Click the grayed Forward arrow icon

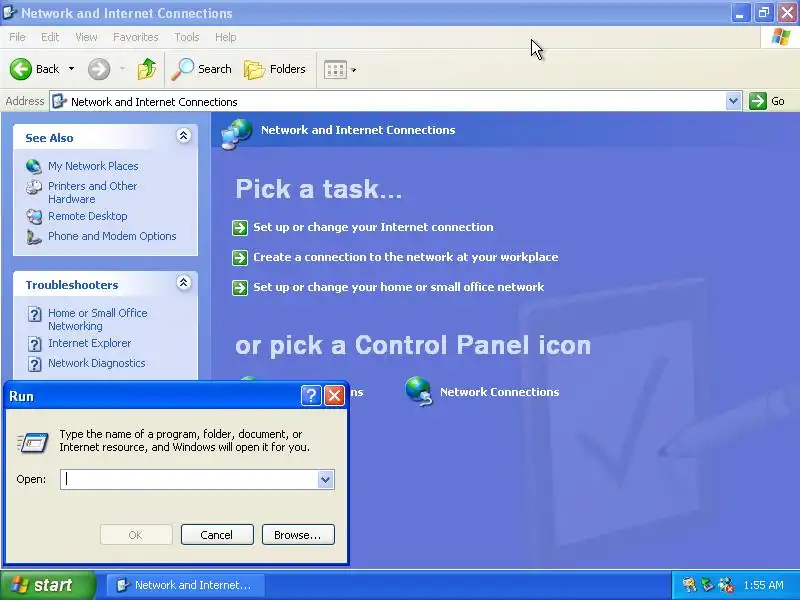99,69
